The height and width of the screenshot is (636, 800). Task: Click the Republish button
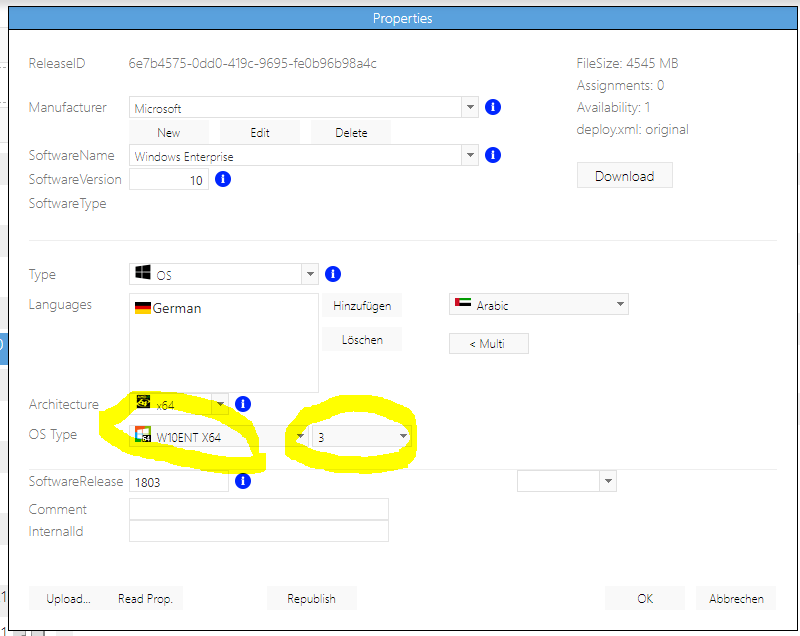coord(312,598)
